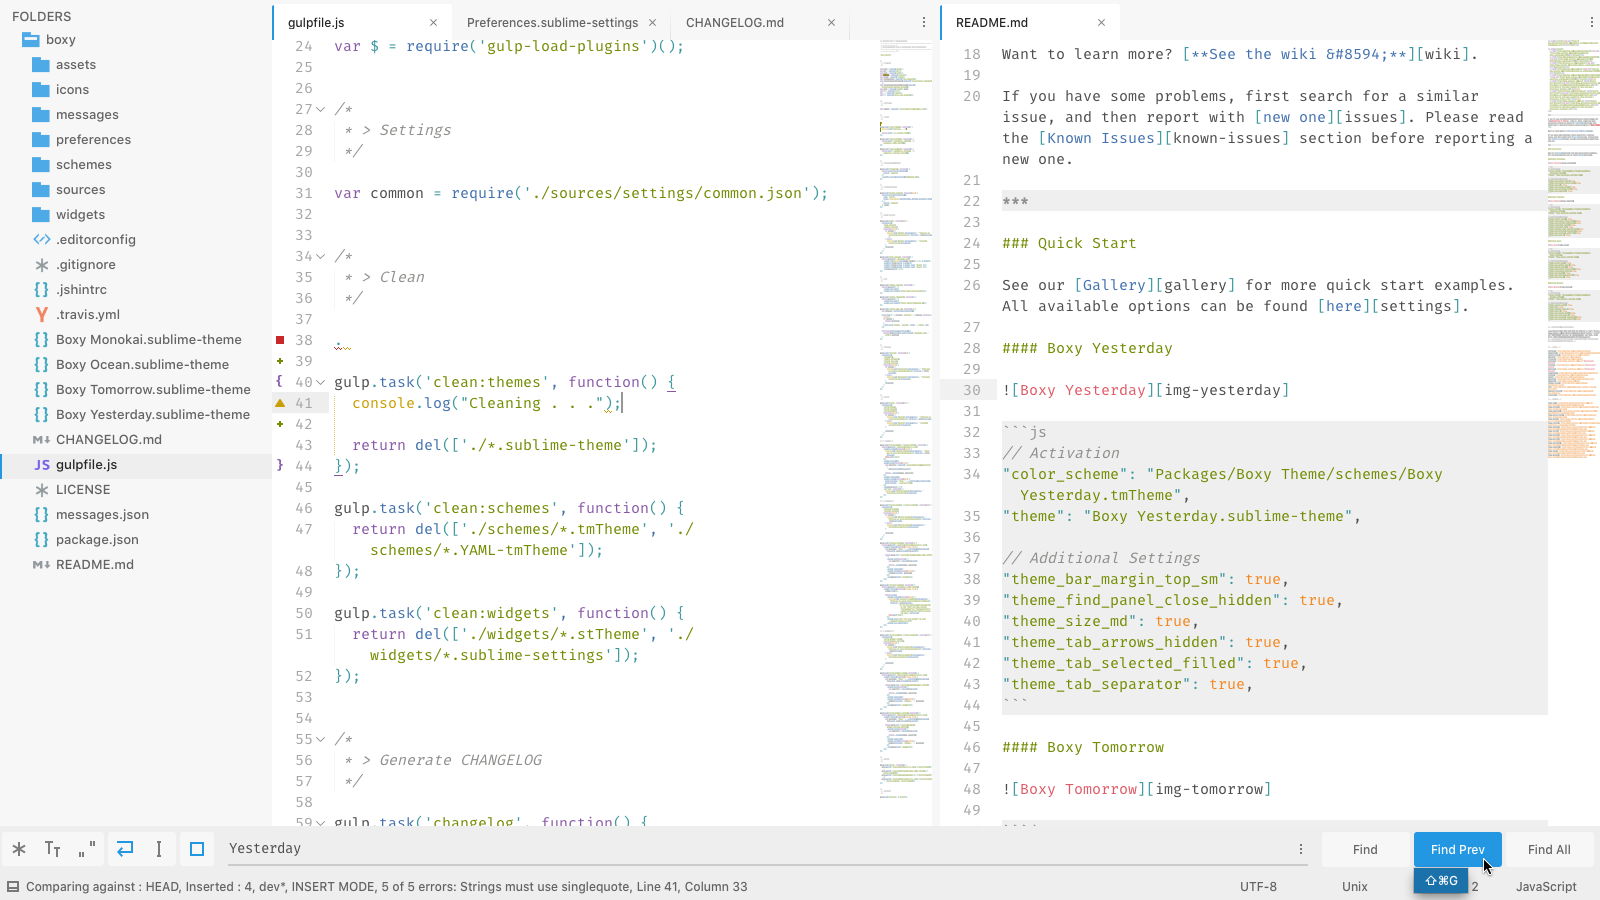Toggle regular expression search option
Viewport: 1600px width, 900px height.
[19, 849]
